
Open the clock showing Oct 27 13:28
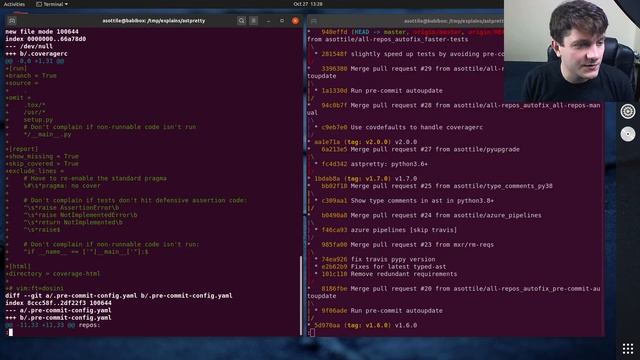(308, 4)
